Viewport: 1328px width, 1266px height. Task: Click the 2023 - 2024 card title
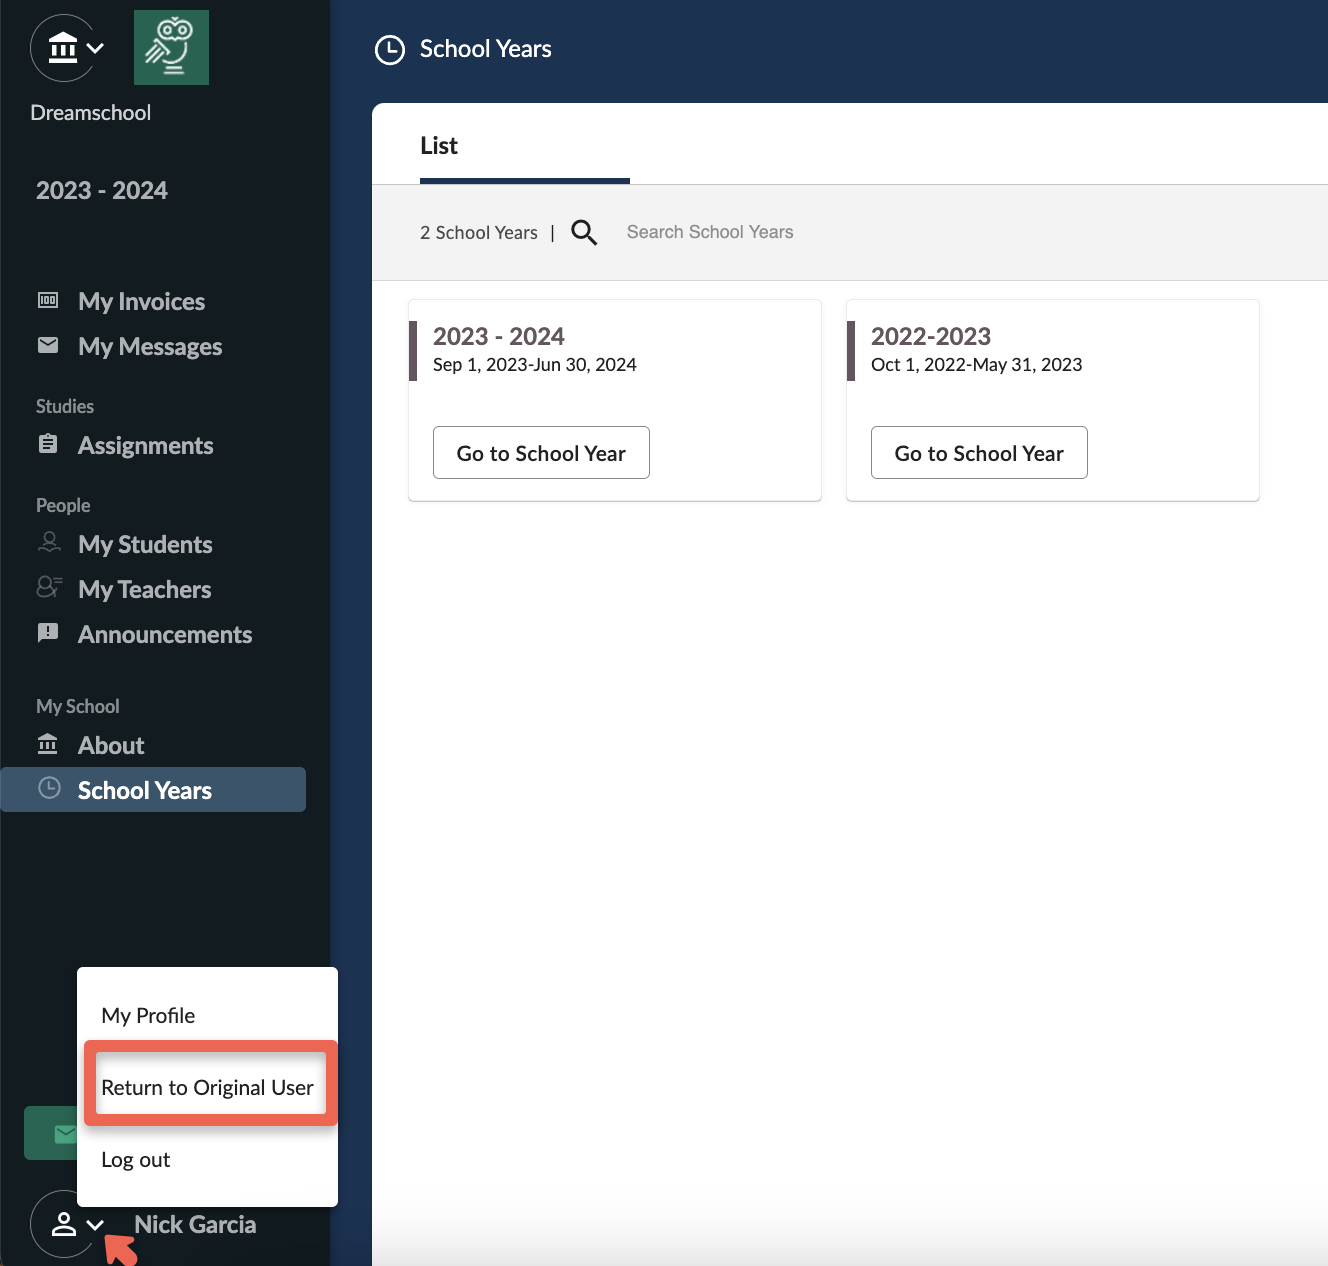pyautogui.click(x=498, y=336)
